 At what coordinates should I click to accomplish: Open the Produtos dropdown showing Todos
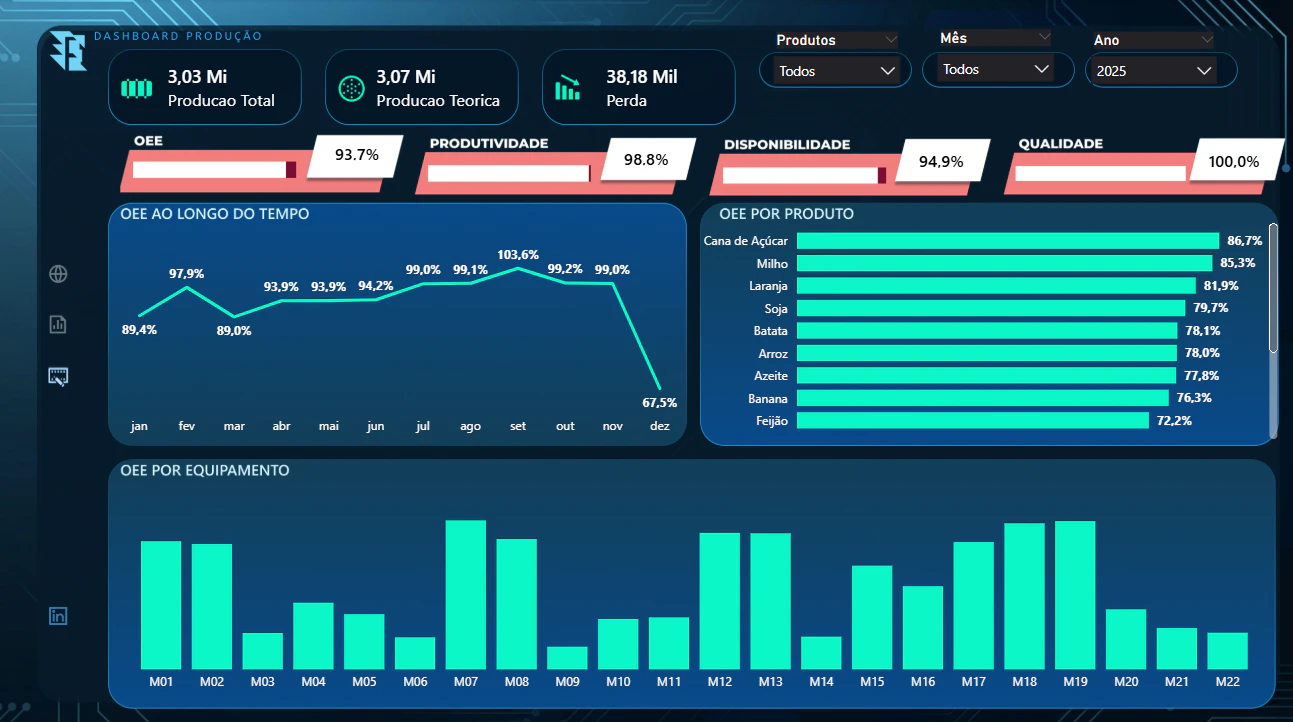pos(835,71)
